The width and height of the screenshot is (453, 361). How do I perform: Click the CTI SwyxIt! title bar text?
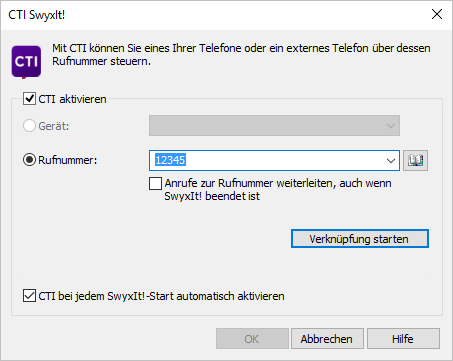coord(37,15)
